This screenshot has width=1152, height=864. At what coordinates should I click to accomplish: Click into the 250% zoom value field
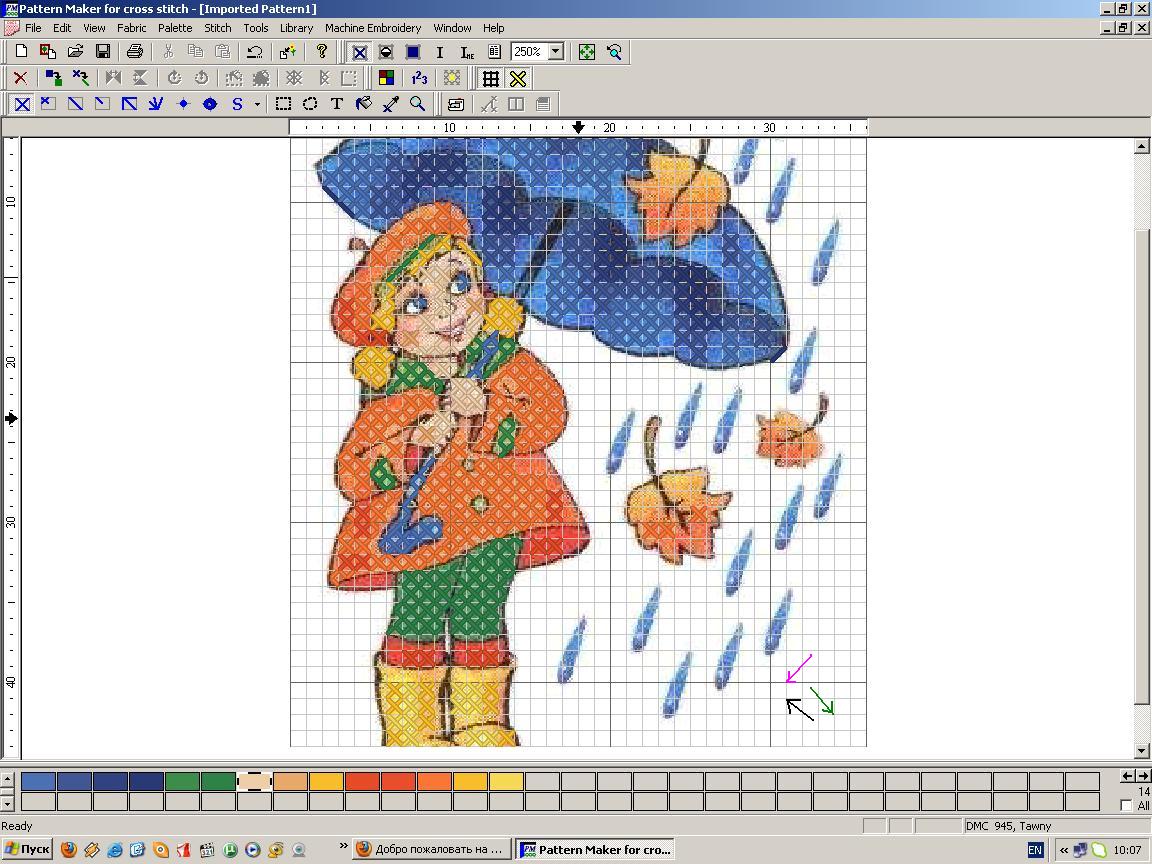[x=529, y=52]
